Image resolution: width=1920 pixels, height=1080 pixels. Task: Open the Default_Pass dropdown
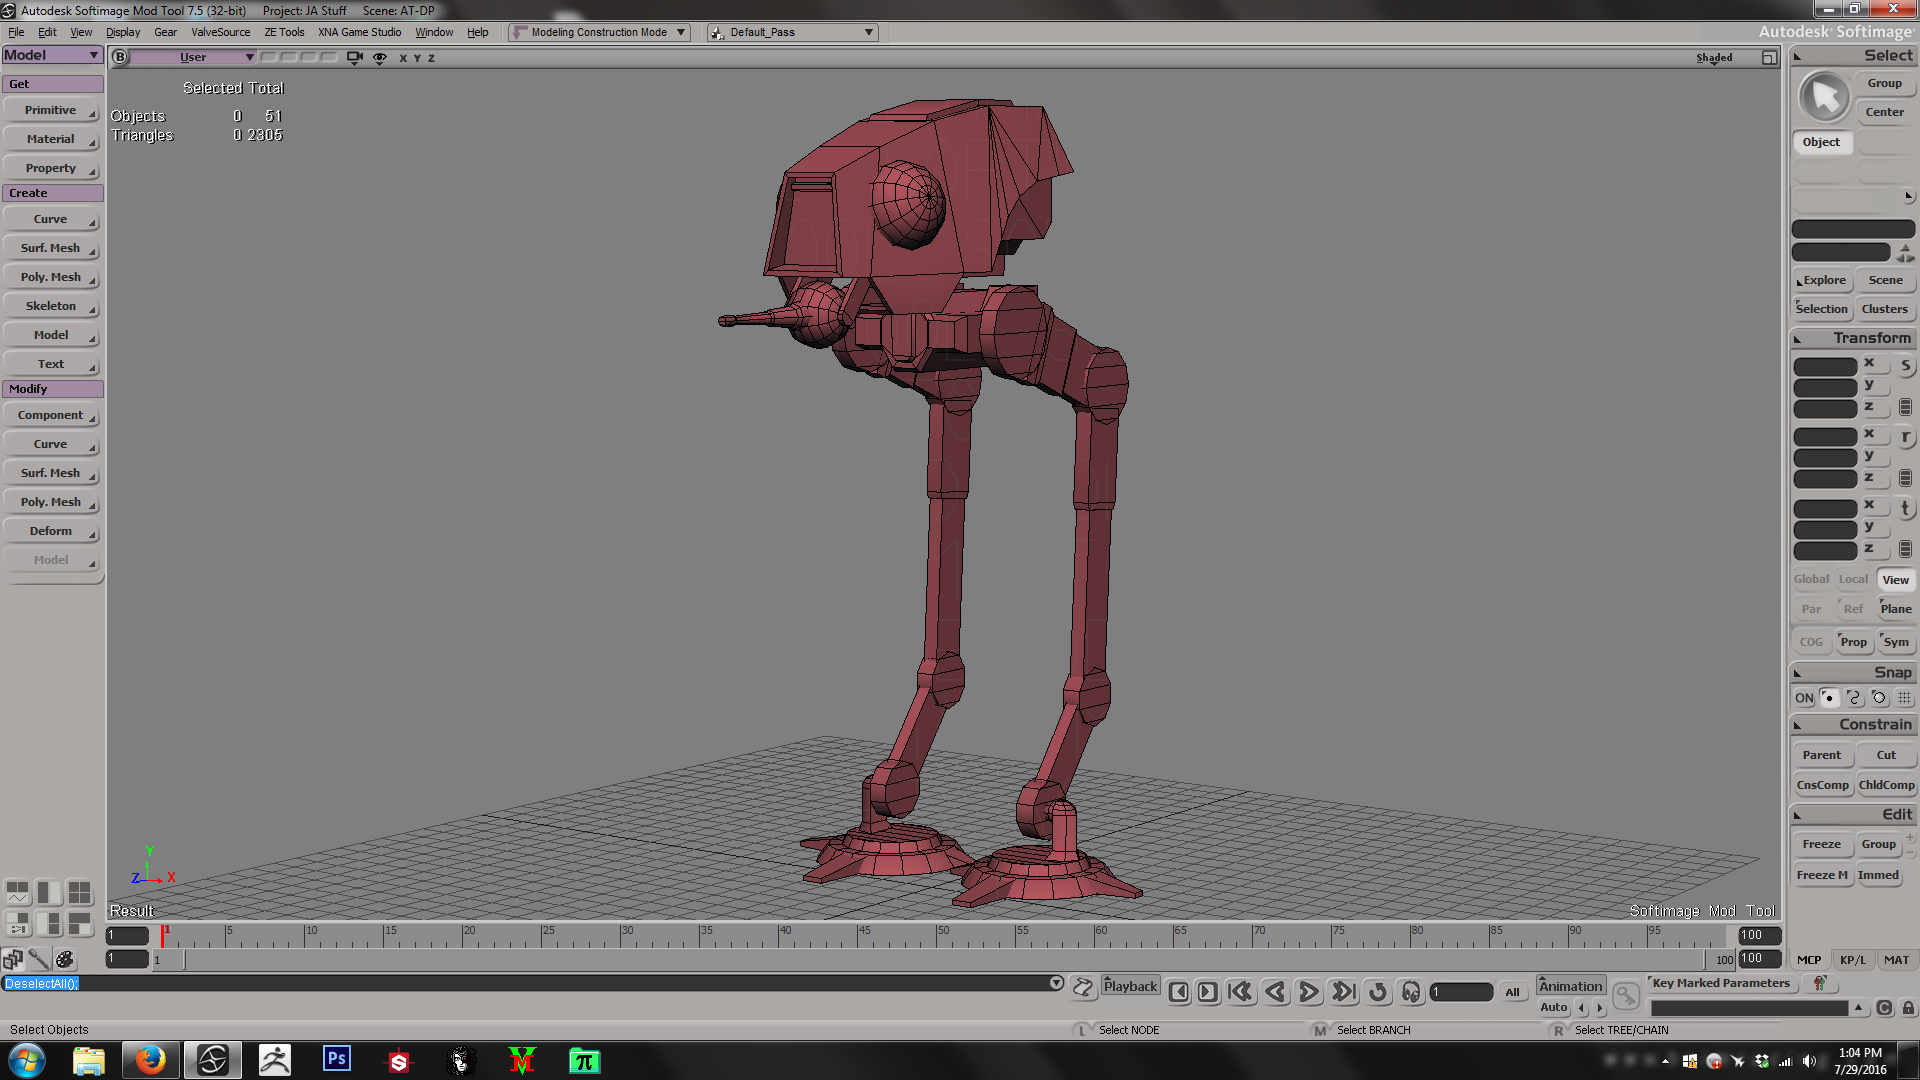point(792,32)
